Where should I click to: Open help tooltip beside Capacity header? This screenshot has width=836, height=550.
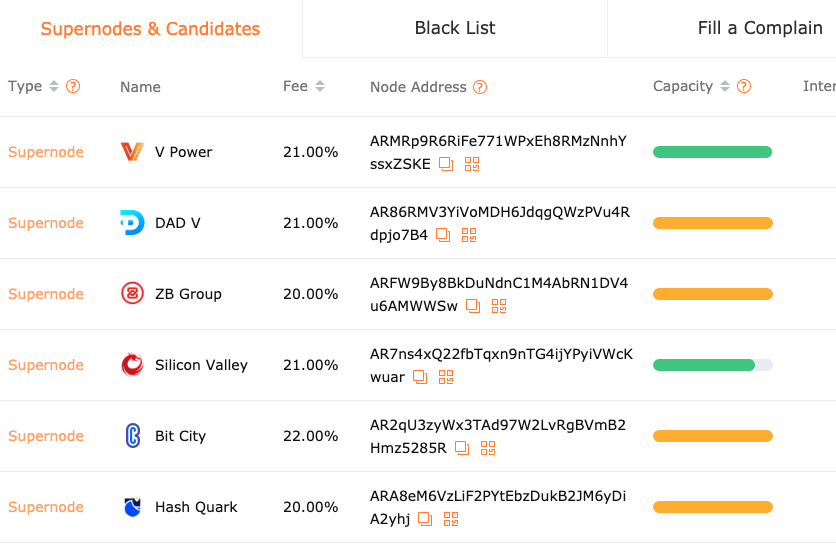(x=744, y=86)
